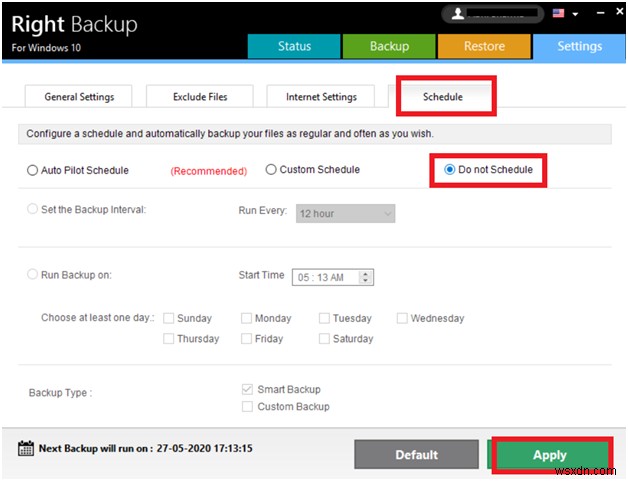Image resolution: width=628 pixels, height=481 pixels.
Task: Select the Exclude Files sub-tab
Action: 199,97
